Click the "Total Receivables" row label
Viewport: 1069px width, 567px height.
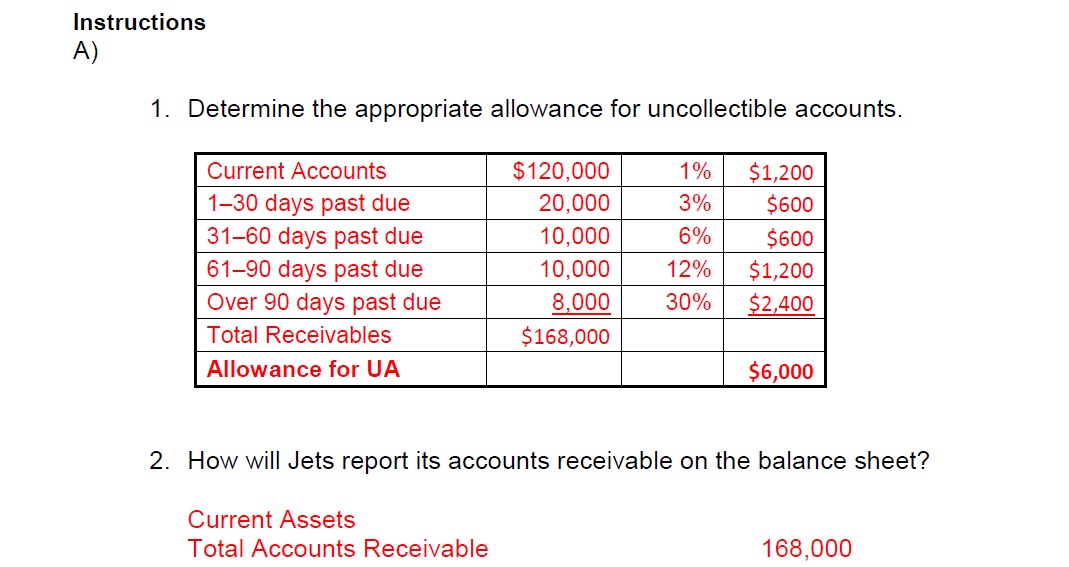(x=299, y=335)
